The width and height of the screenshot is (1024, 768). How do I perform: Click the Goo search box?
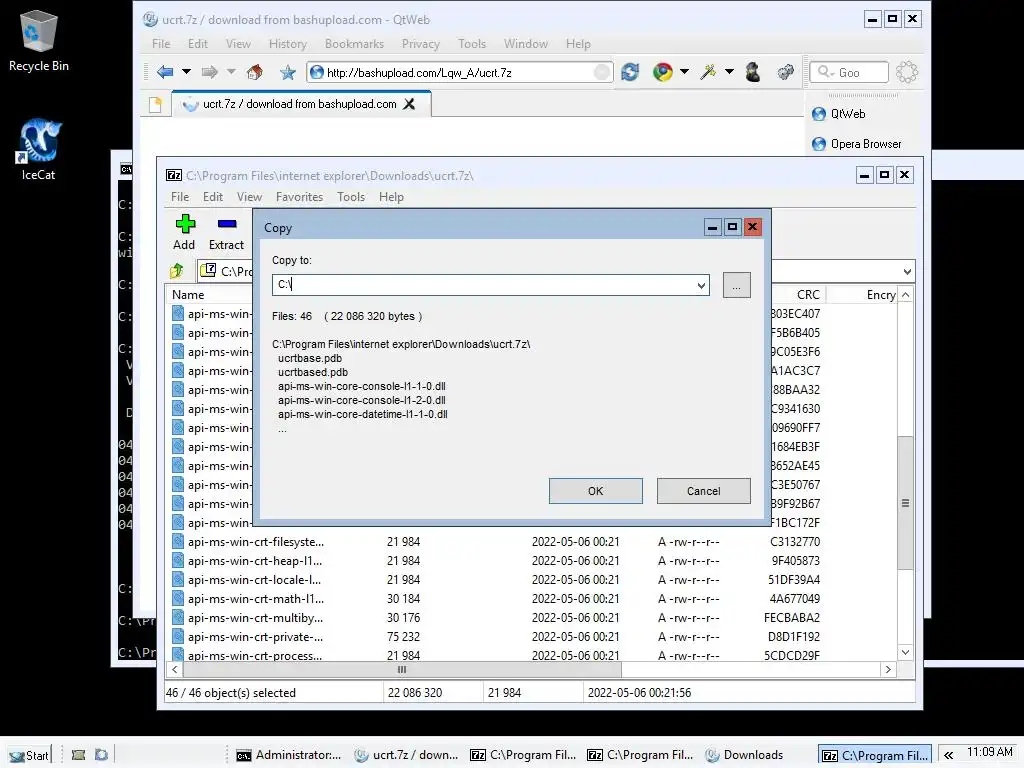tap(849, 72)
